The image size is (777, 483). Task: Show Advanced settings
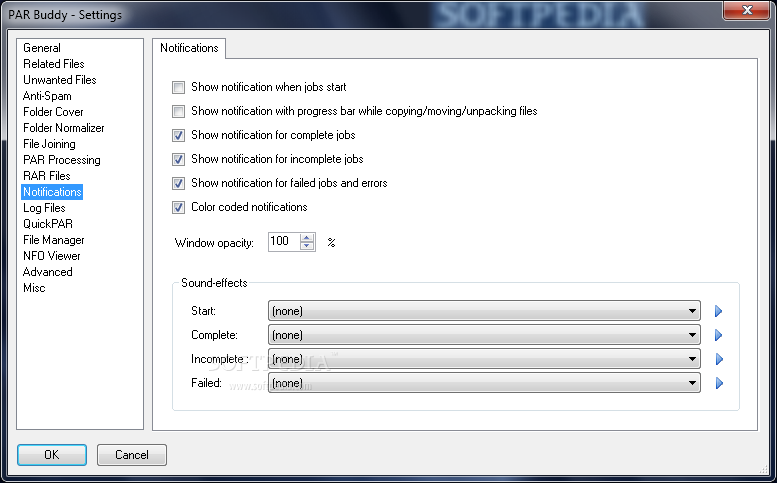tap(48, 272)
